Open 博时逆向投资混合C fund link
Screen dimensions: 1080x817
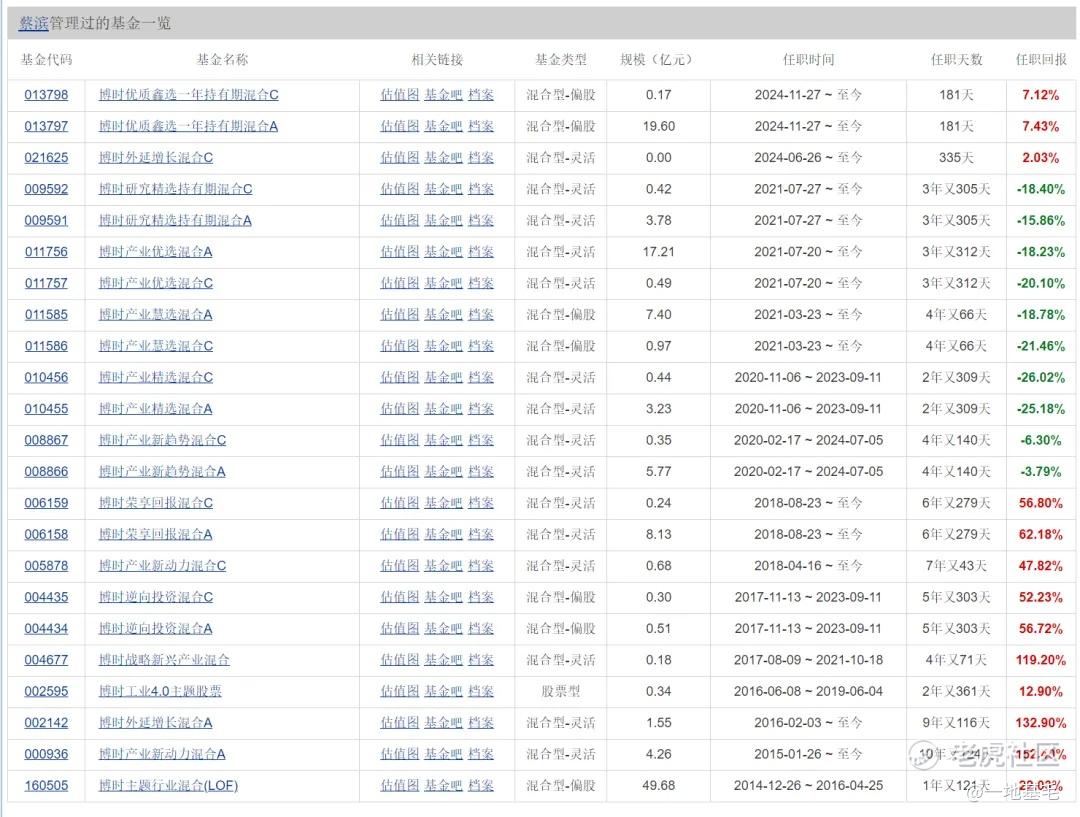pos(156,597)
